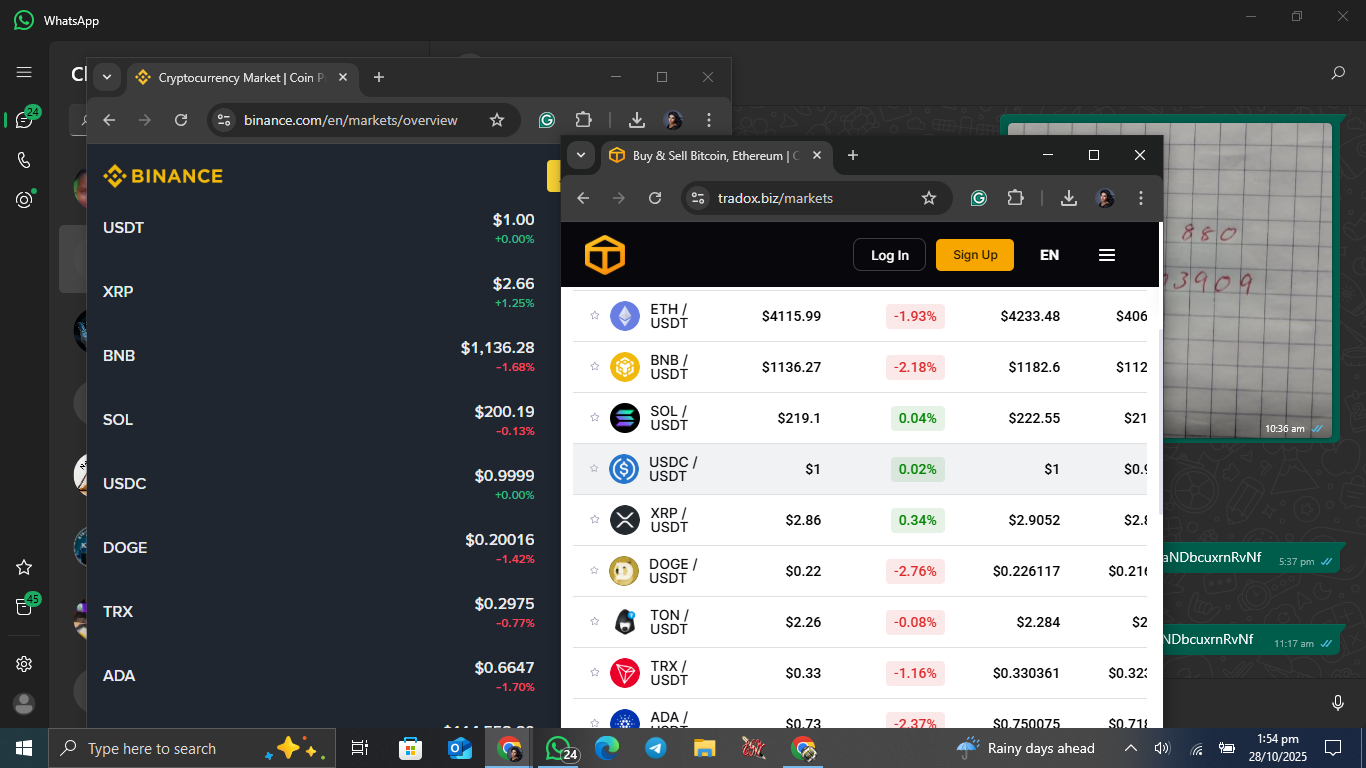Screen dimensions: 1366x768
Task: Click the Windows Start button
Action: [24, 748]
